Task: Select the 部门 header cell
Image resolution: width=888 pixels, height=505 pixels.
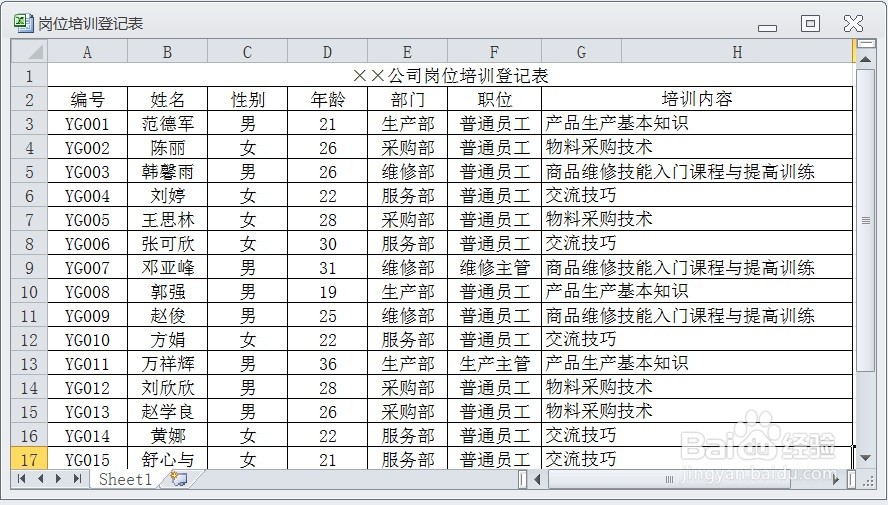Action: (407, 99)
